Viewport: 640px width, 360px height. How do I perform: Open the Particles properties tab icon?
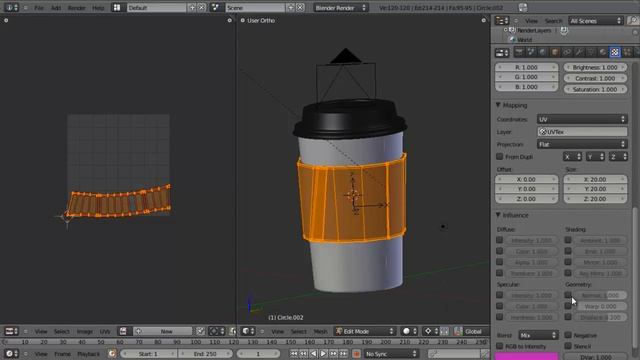click(627, 52)
